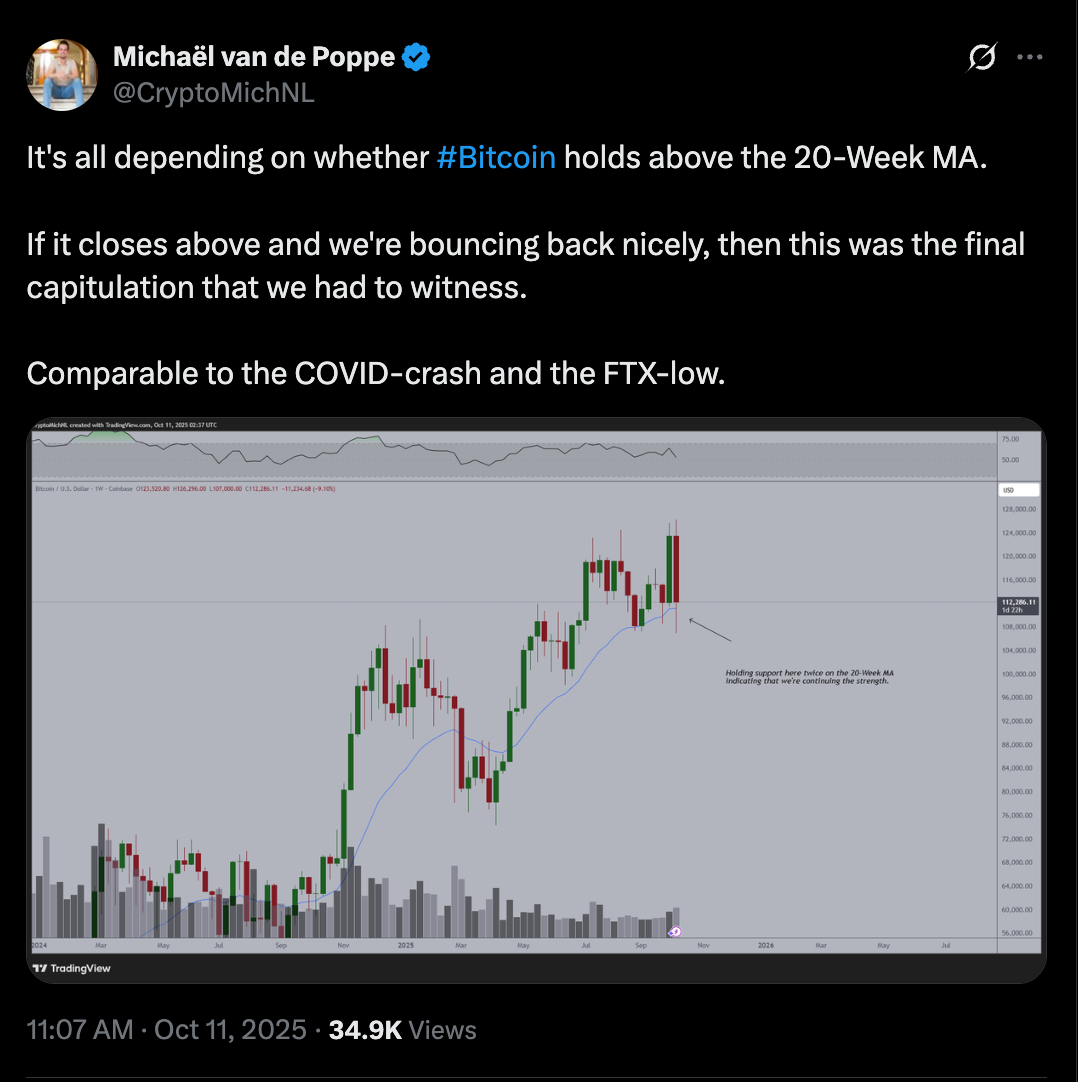1078x1082 pixels.
Task: Click the 20-Week MA annotation text
Action: tap(808, 677)
